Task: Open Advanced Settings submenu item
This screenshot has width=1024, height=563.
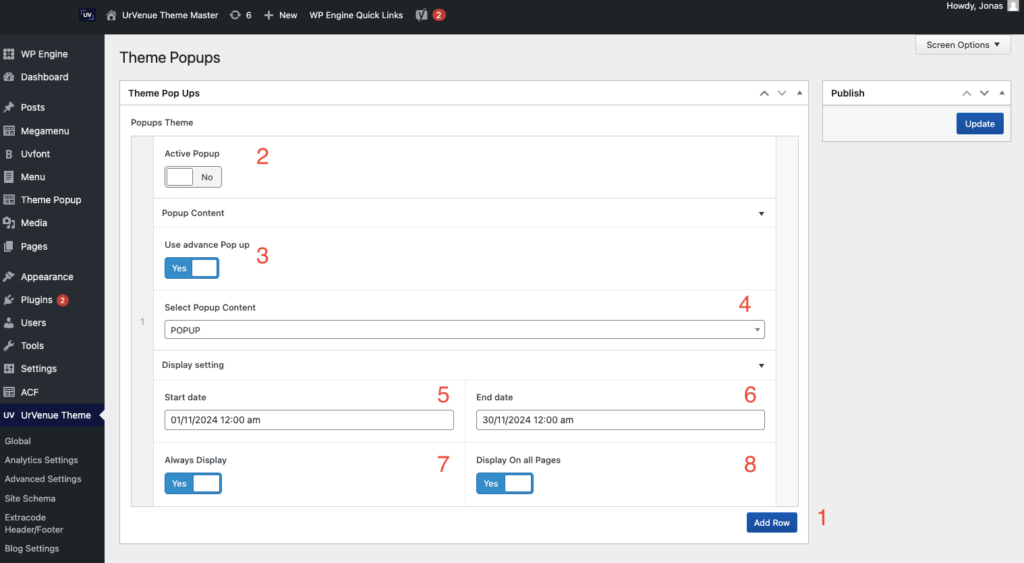Action: point(41,479)
